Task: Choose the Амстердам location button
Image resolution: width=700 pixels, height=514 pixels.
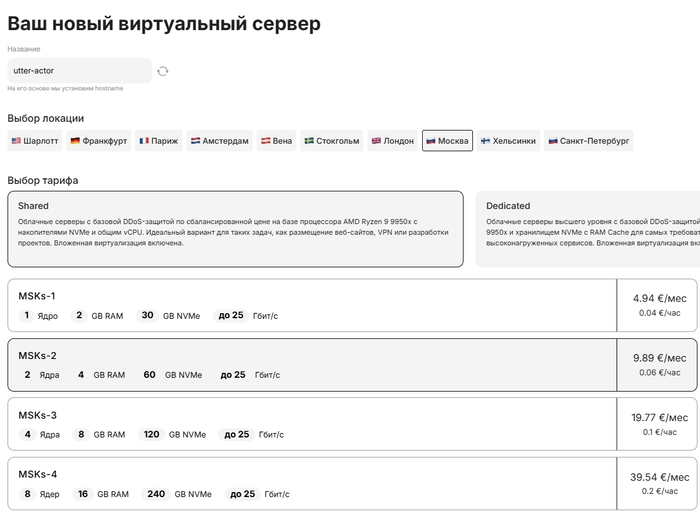Action: 220,141
